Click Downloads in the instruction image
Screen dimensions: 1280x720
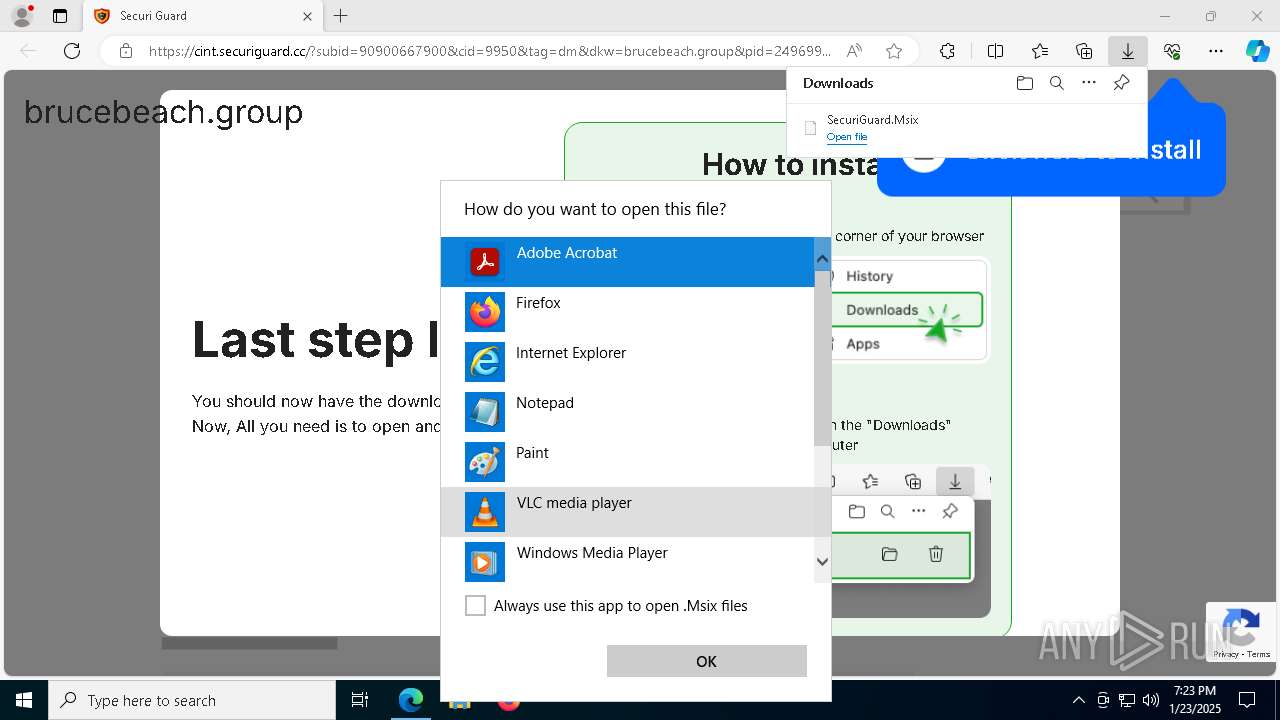tap(882, 310)
